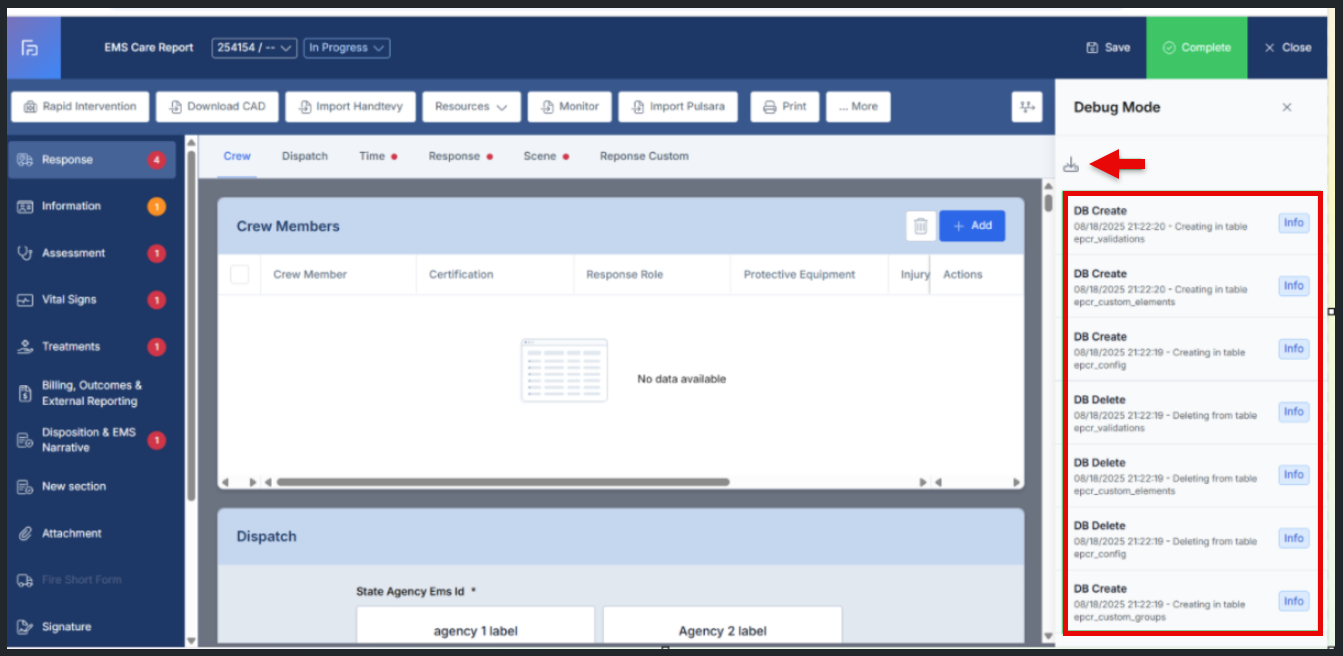Open the Treatments section in sidebar
The height and width of the screenshot is (656, 1343).
pyautogui.click(x=70, y=347)
